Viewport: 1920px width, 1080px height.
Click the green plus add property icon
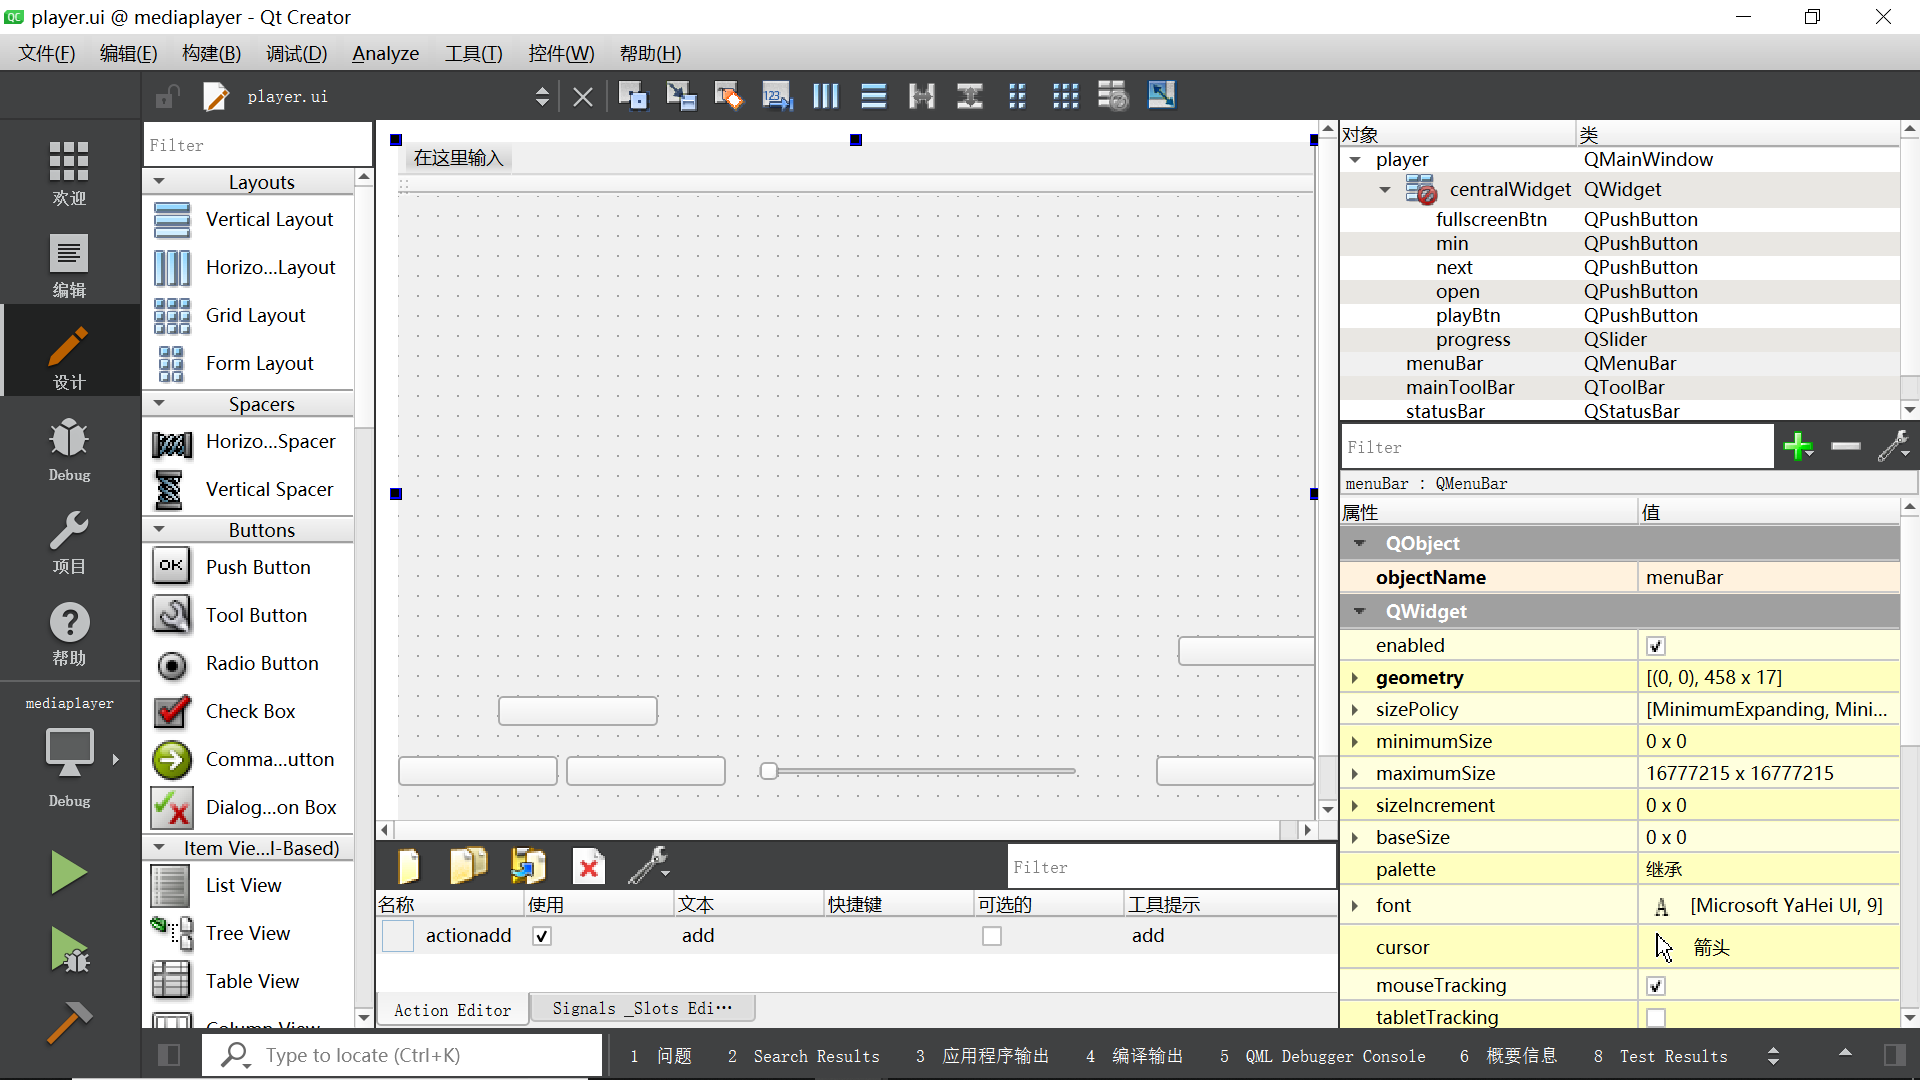pyautogui.click(x=1798, y=447)
